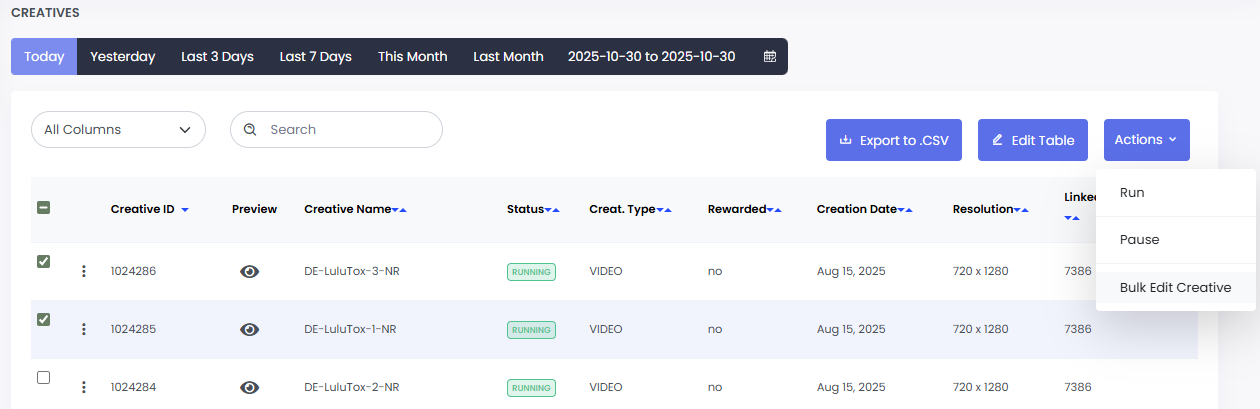Open three-dot menu for creative 1024286

84,271
